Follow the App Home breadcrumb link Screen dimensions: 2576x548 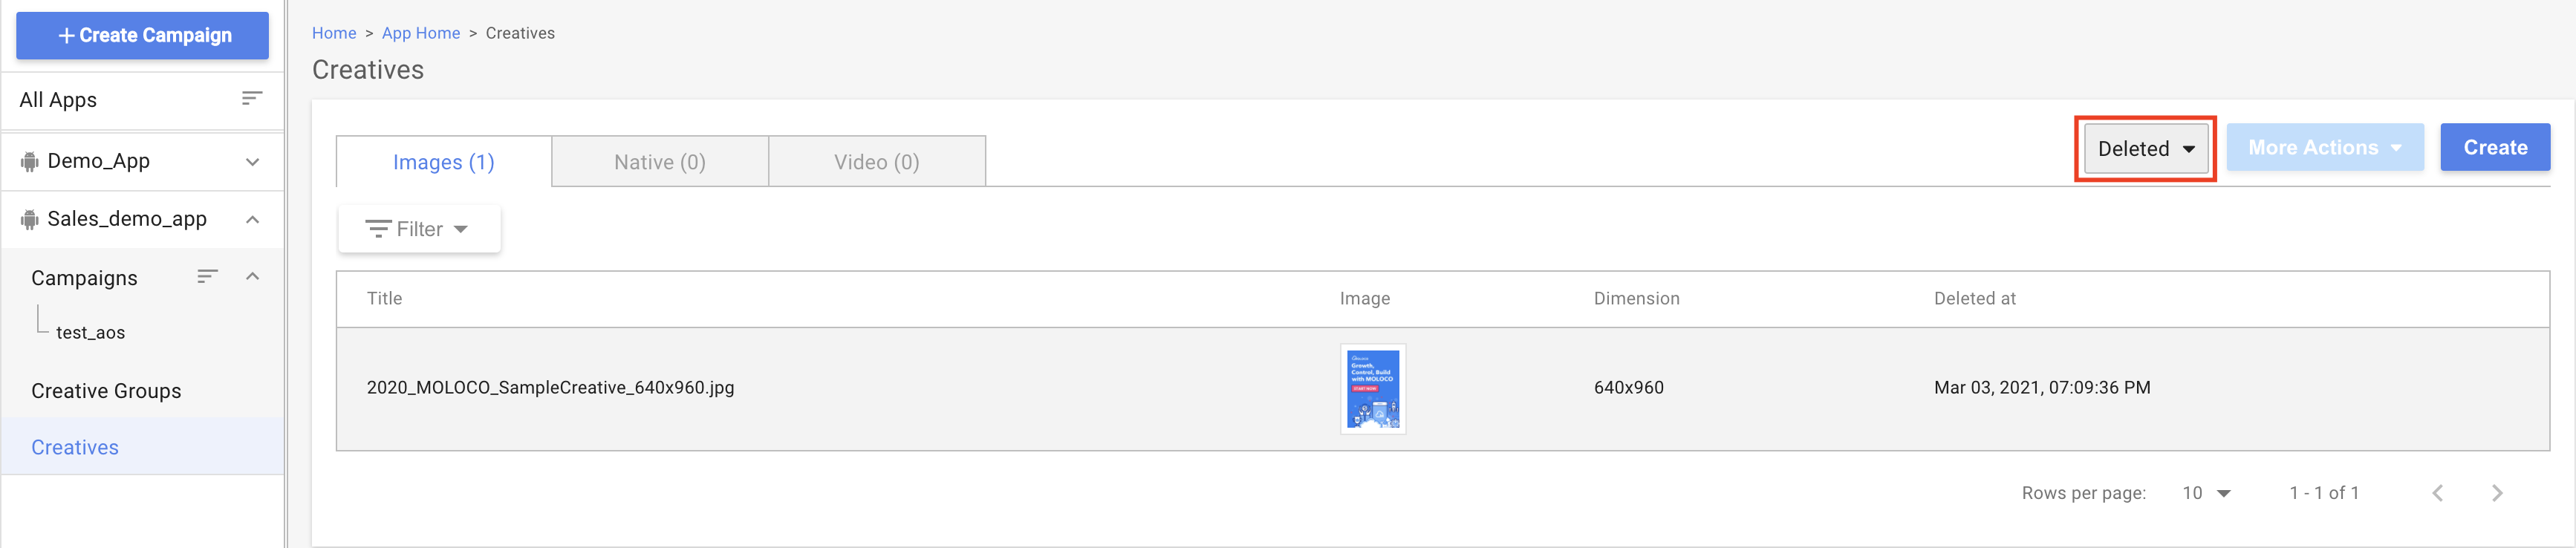pyautogui.click(x=421, y=33)
